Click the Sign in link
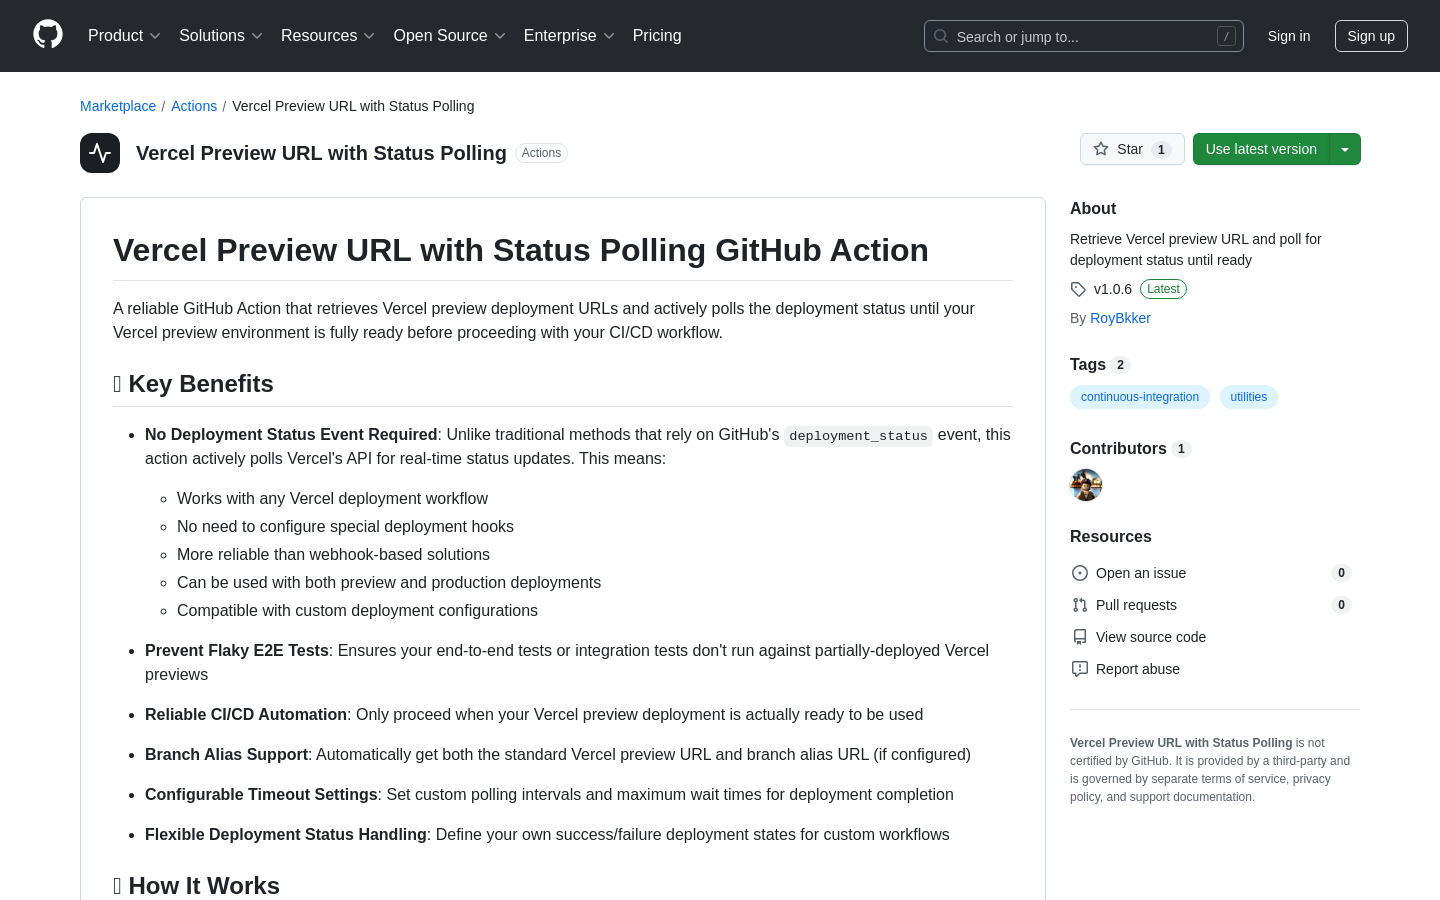The height and width of the screenshot is (900, 1440). [1289, 36]
